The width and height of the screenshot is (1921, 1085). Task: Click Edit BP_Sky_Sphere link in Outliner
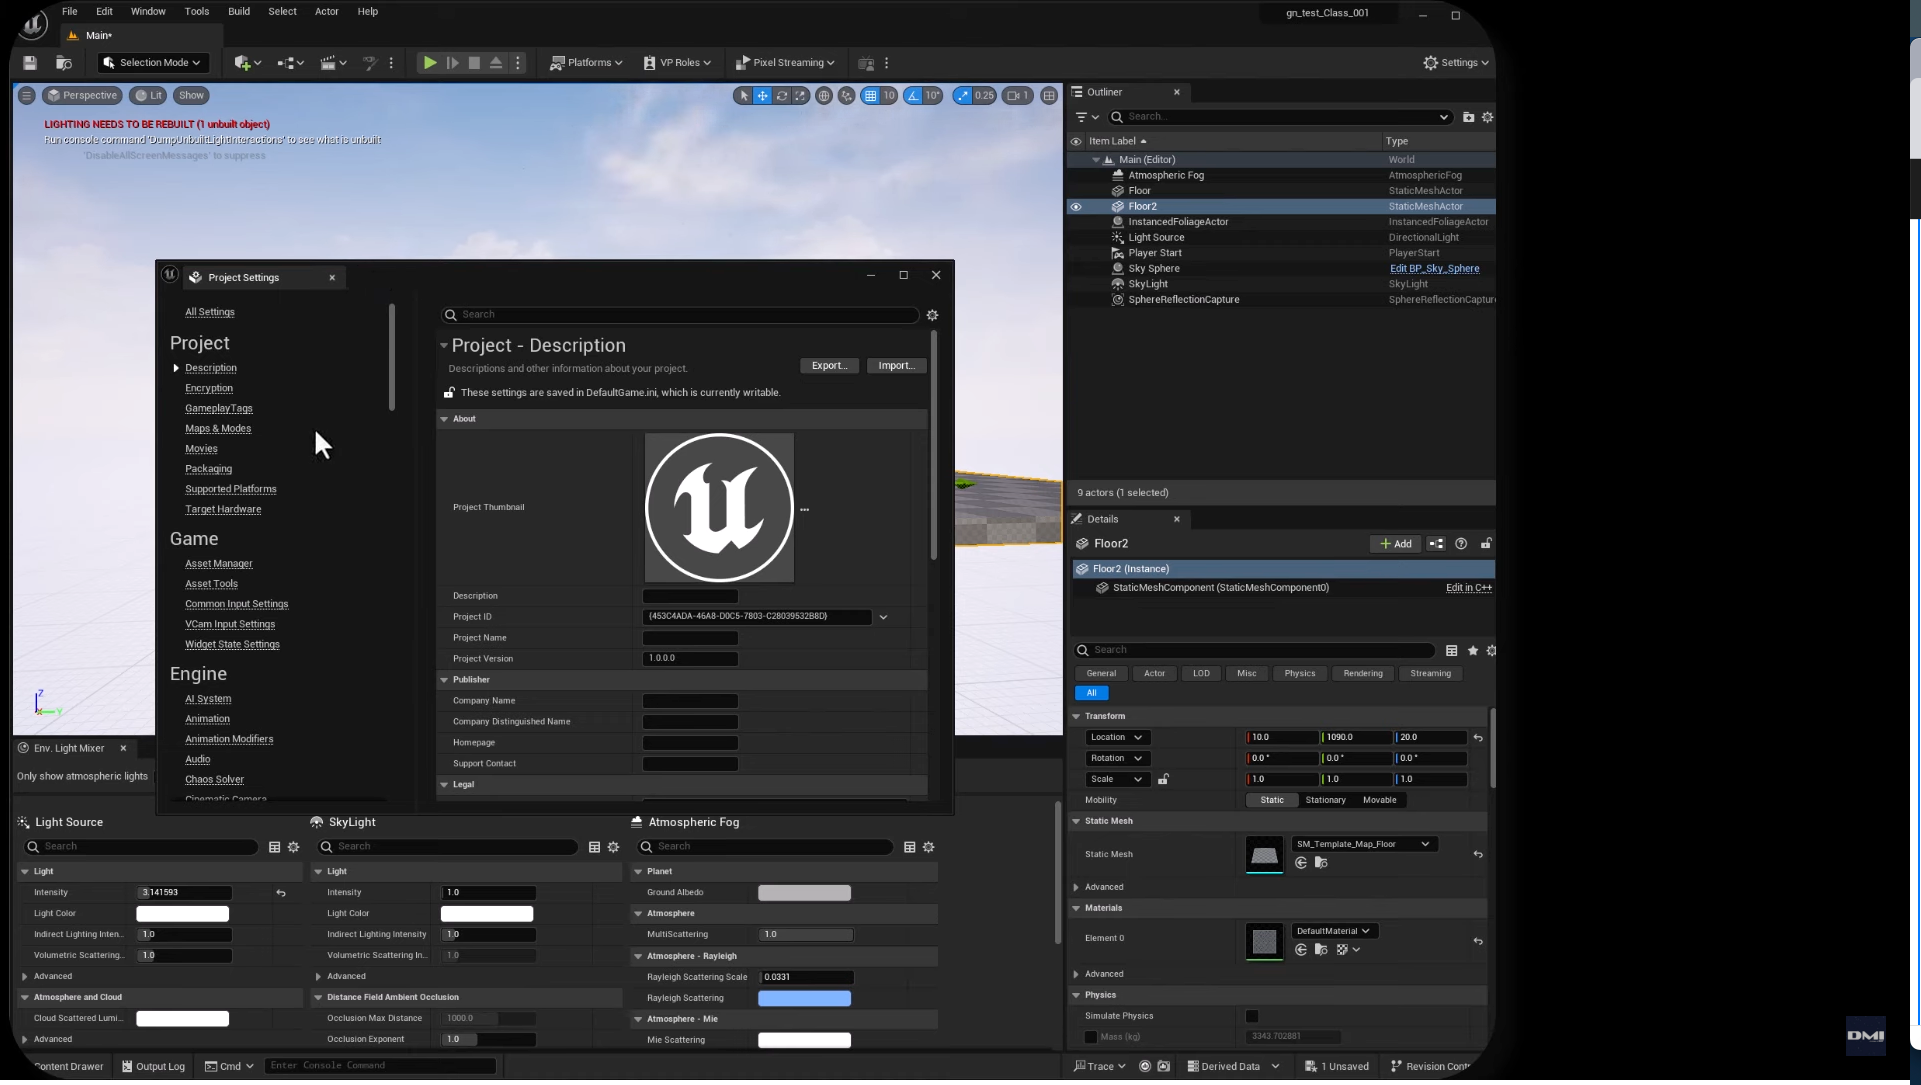coord(1434,269)
